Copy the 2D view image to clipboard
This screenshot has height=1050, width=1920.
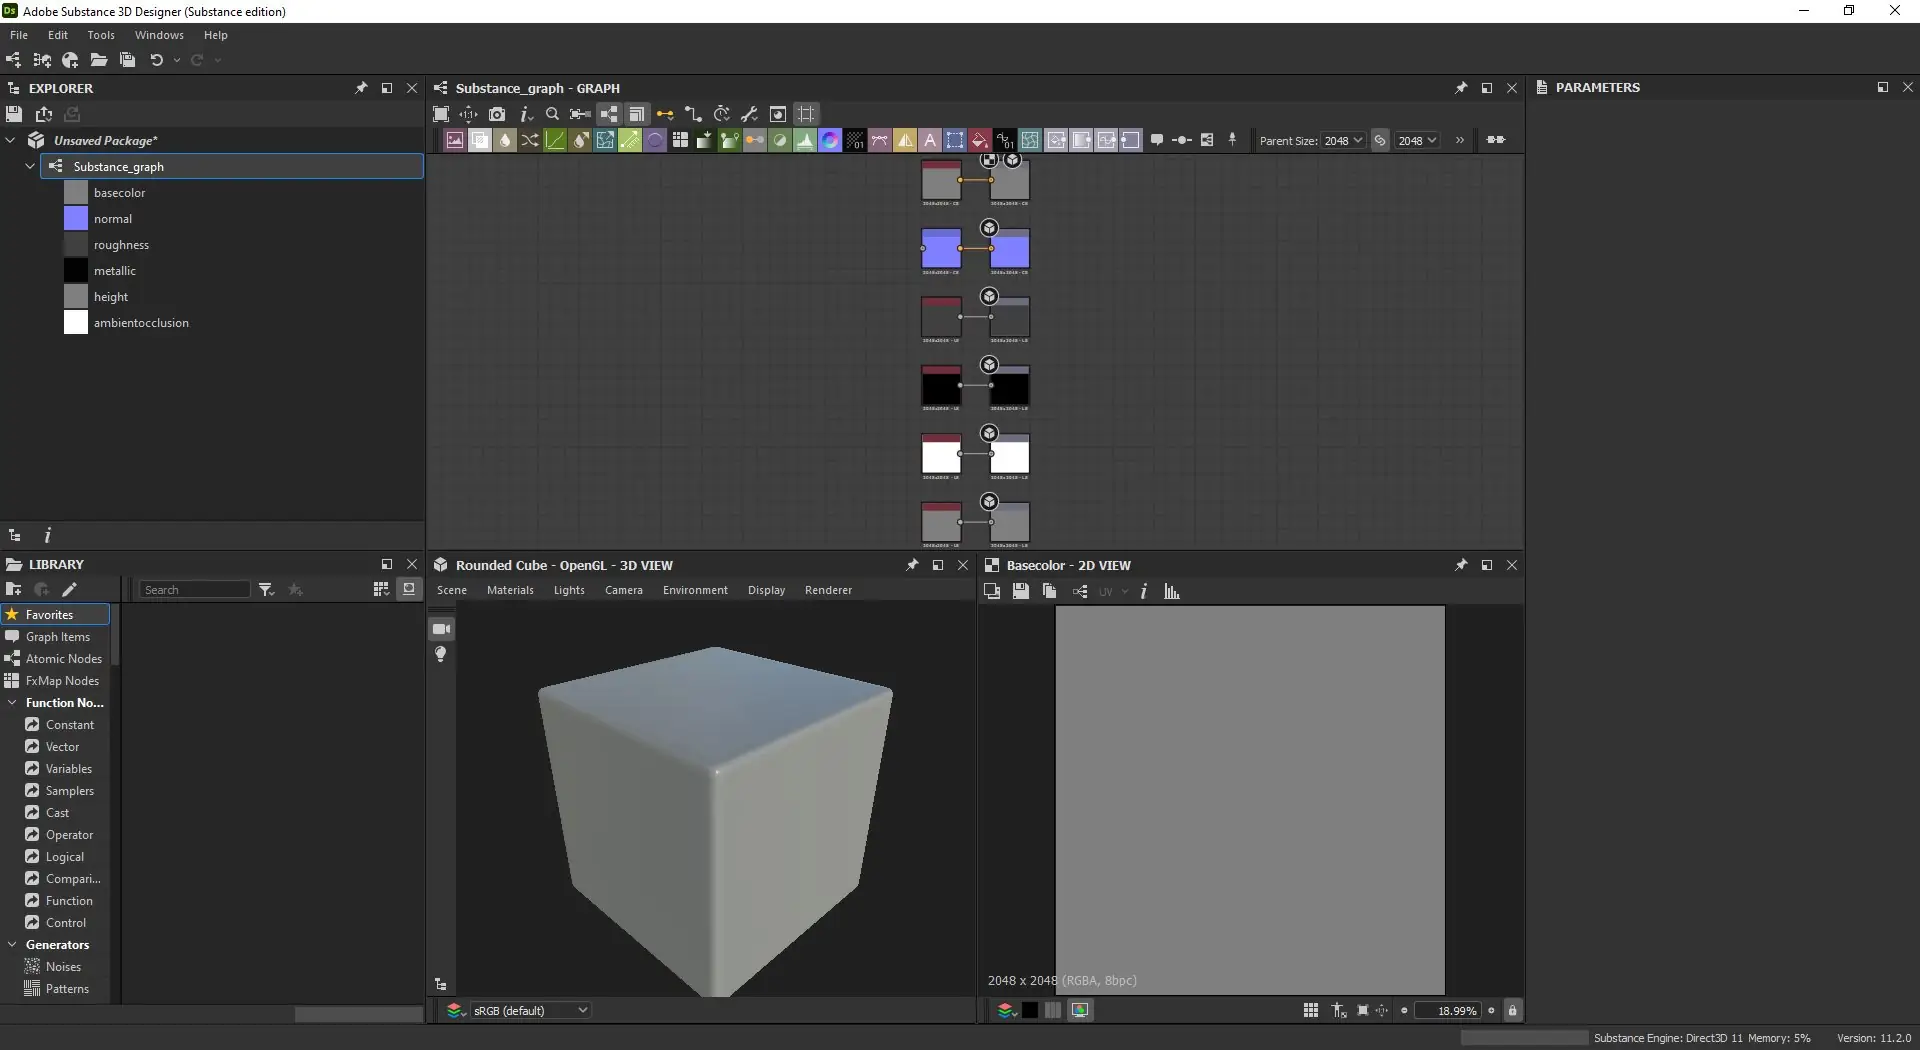point(1049,592)
